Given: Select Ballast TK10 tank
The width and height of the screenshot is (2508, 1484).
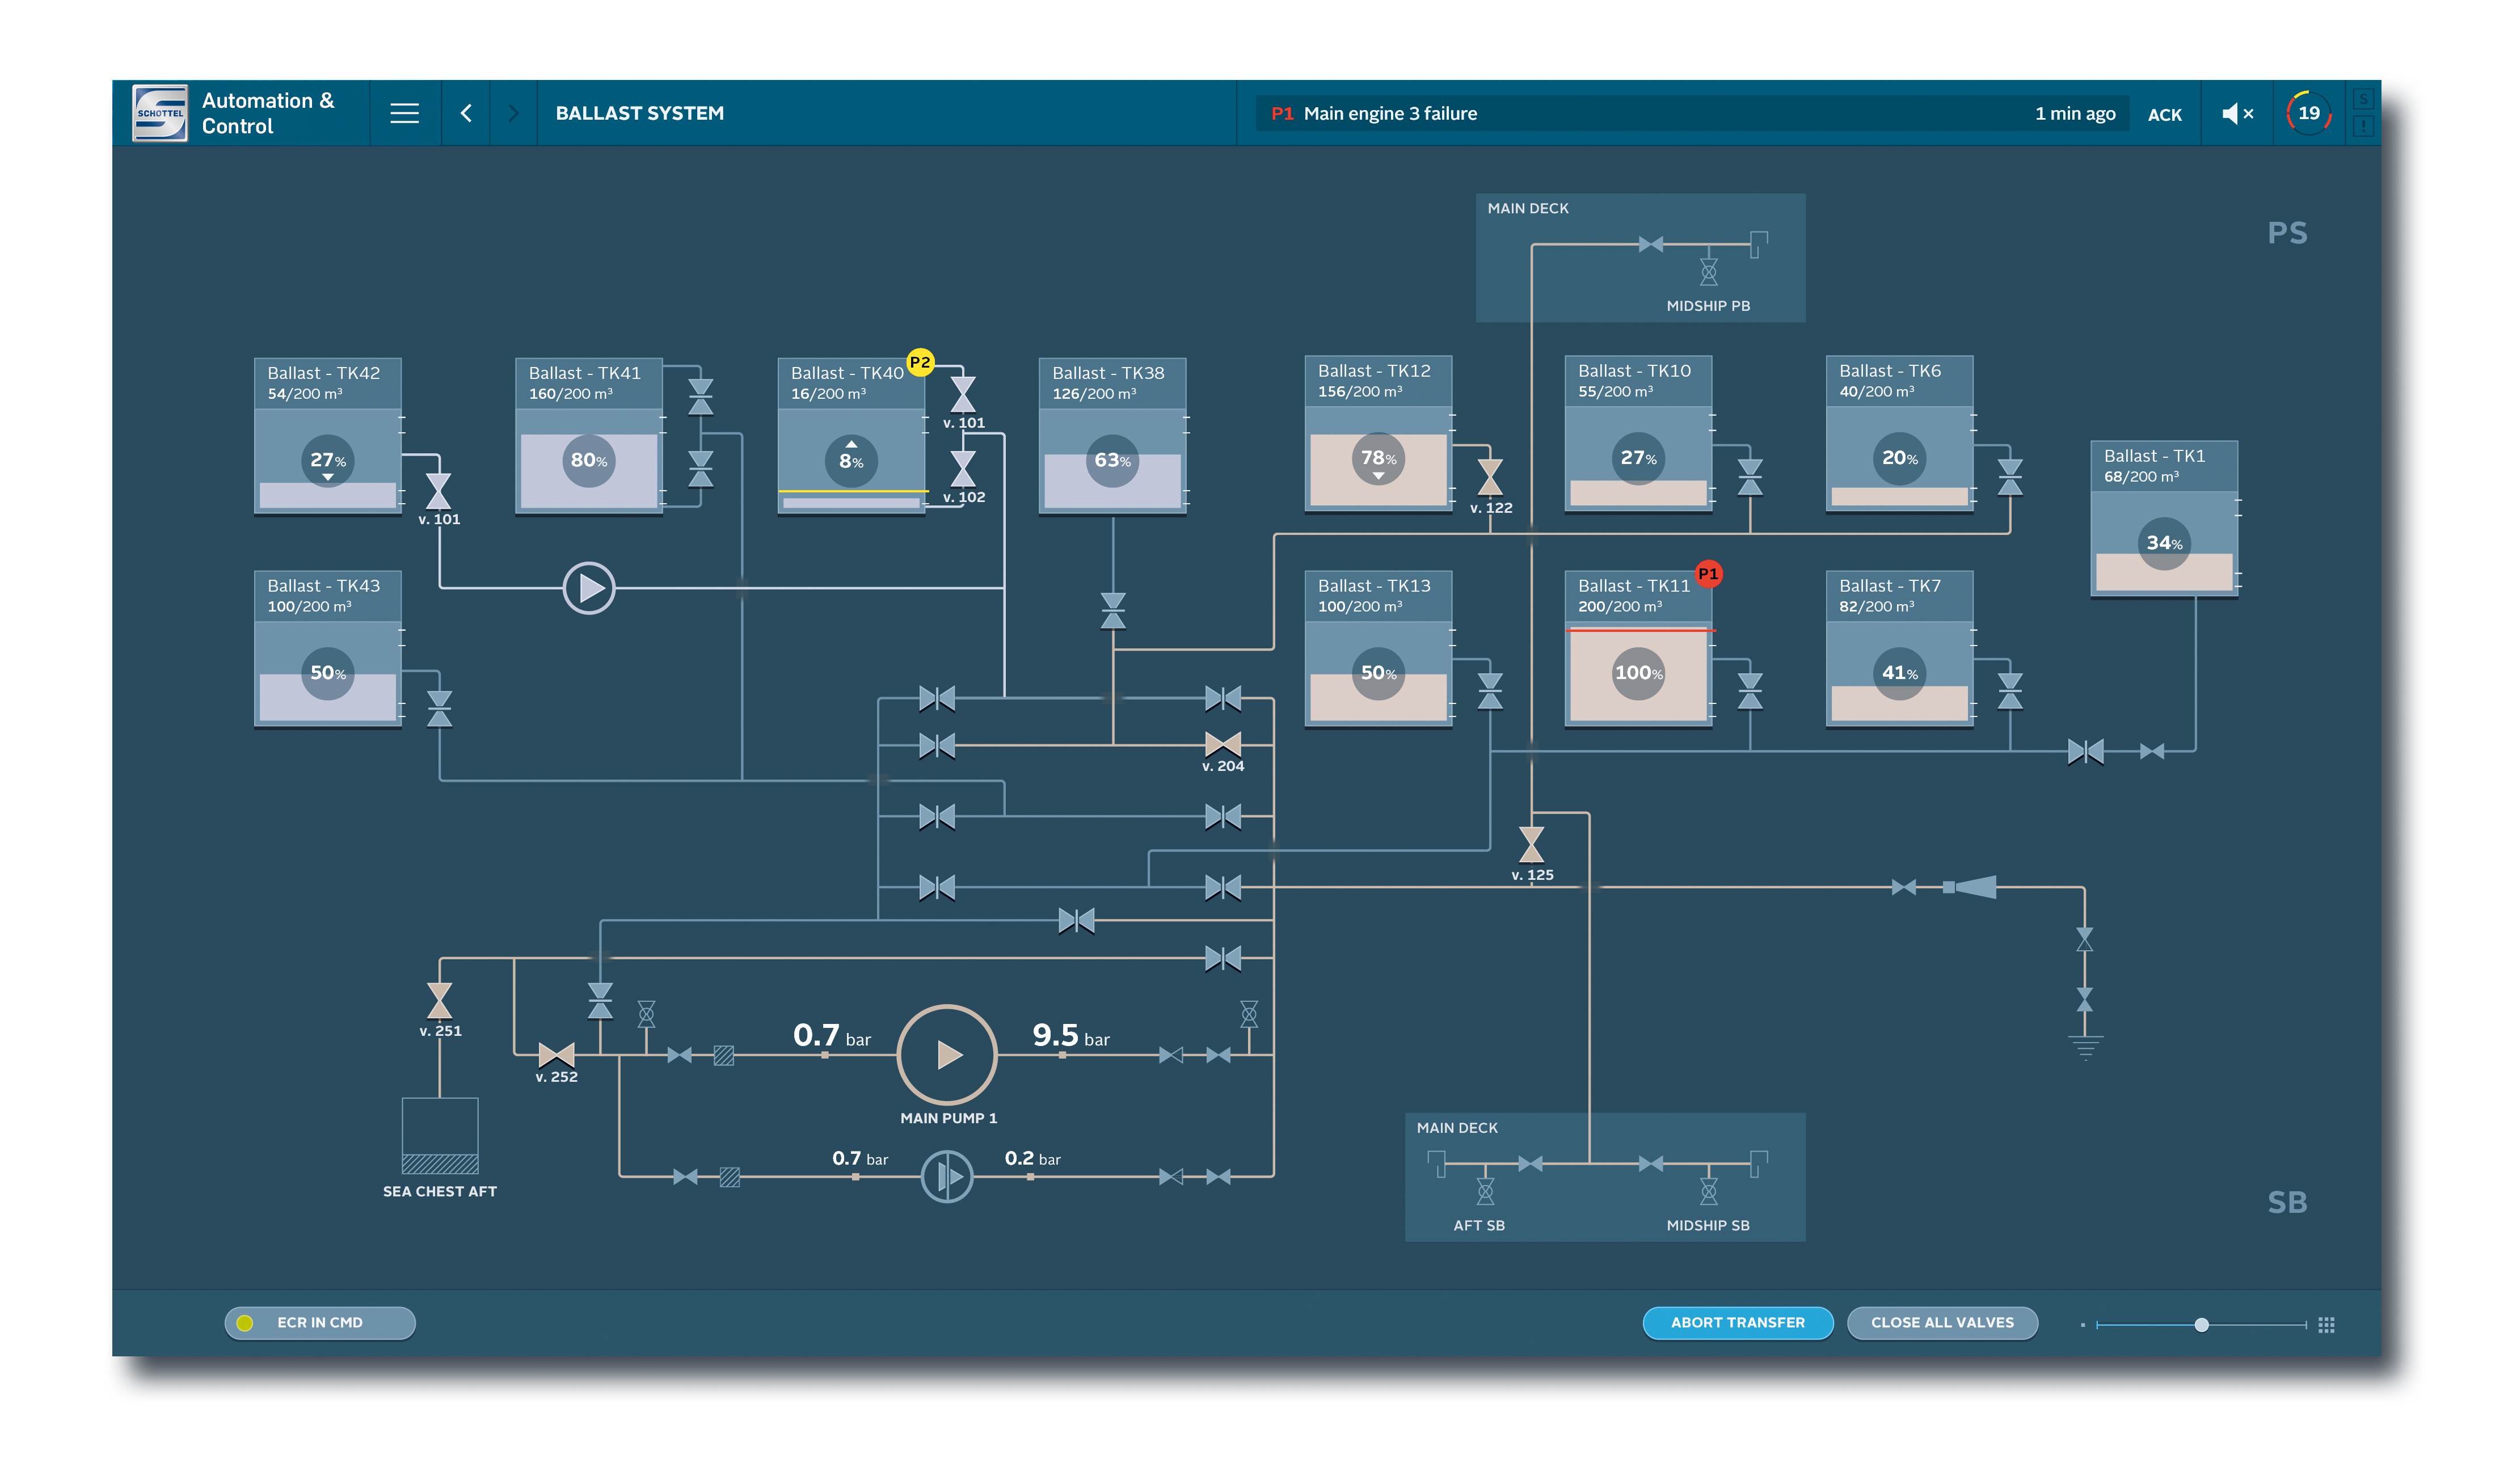Looking at the screenshot, I should 1638,434.
